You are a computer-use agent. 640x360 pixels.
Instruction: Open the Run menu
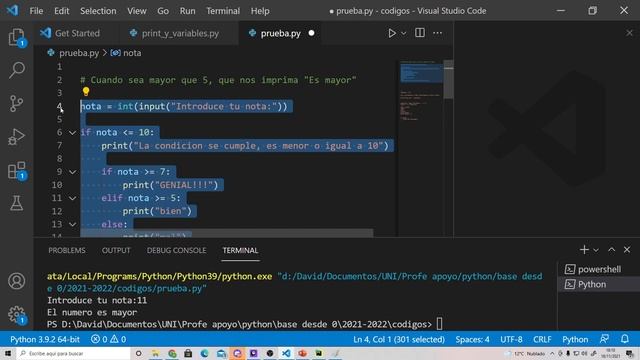click(x=187, y=11)
